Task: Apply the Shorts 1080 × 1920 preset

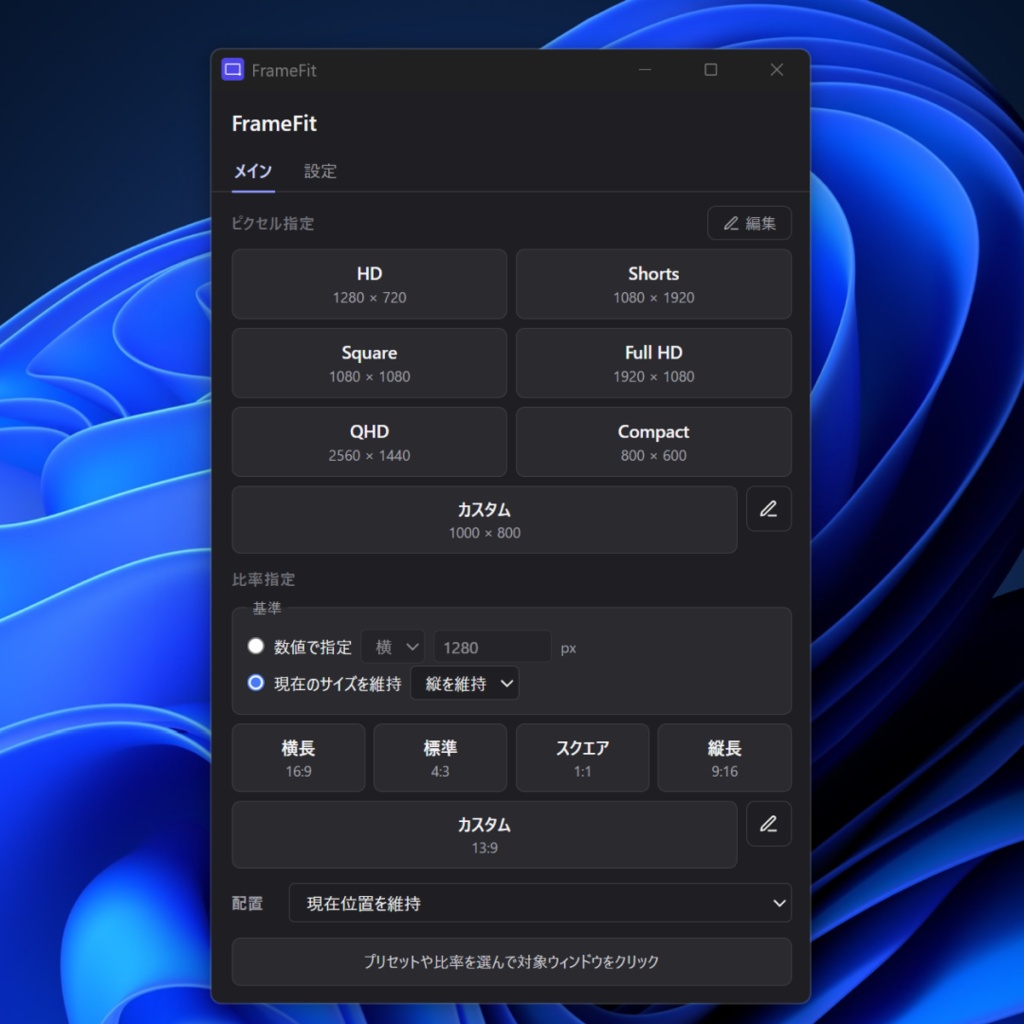Action: (x=654, y=284)
